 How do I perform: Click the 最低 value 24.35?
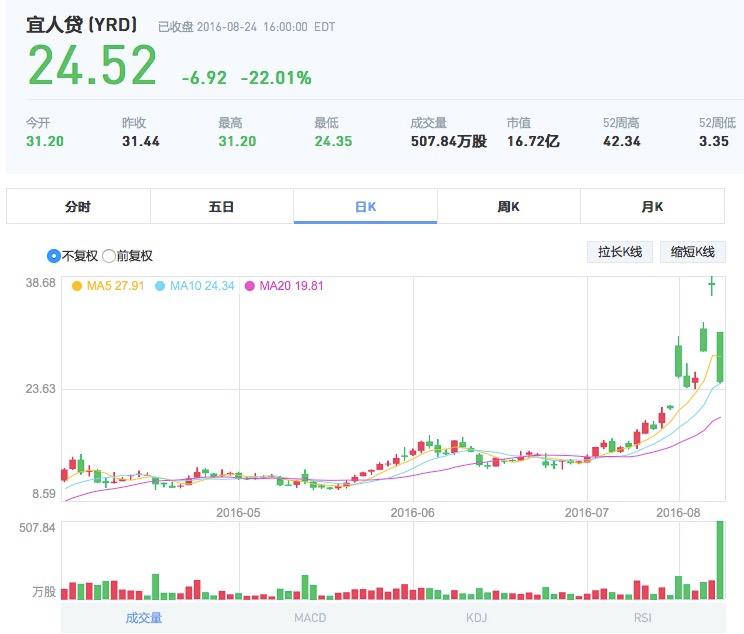tap(334, 141)
